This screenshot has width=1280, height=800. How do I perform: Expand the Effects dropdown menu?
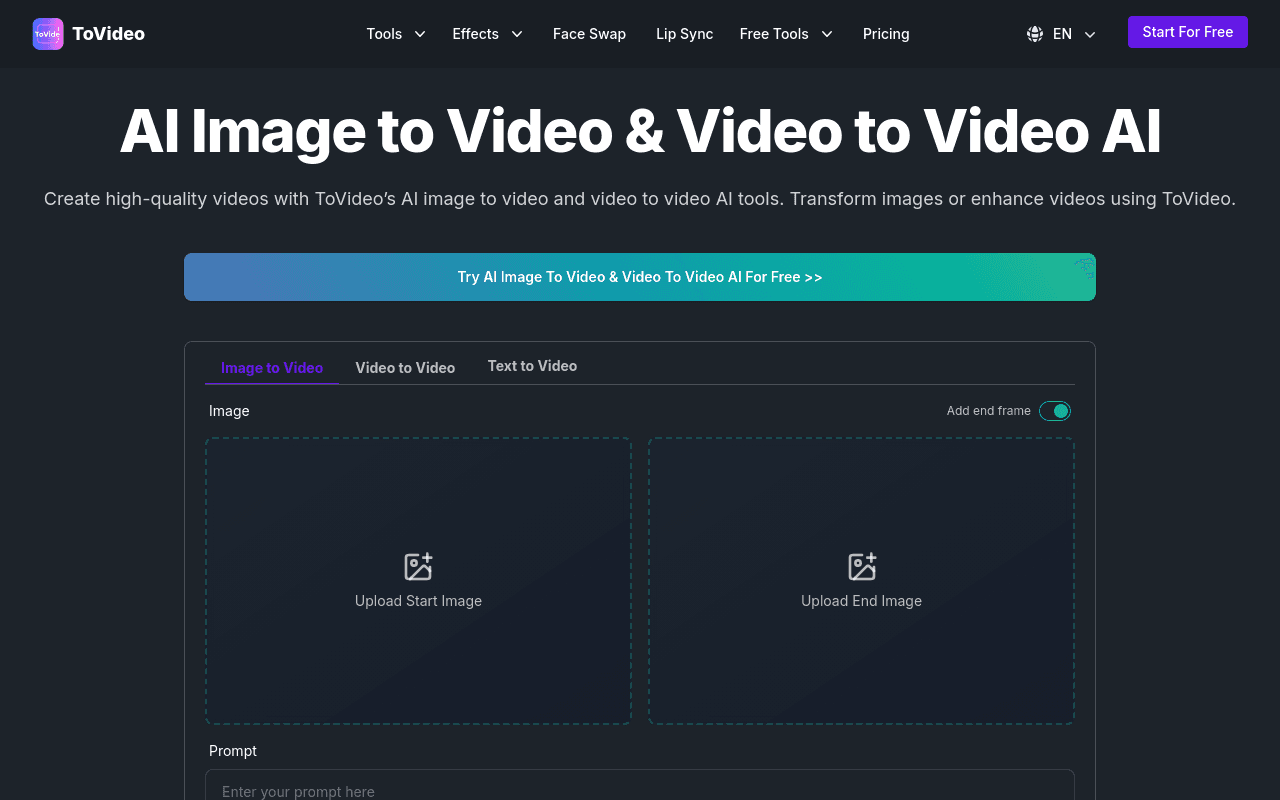coord(488,34)
